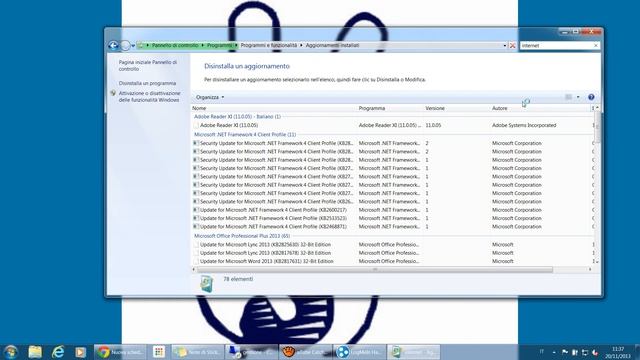Go back with the blue back arrow
The width and height of the screenshot is (640, 360).
point(113,46)
